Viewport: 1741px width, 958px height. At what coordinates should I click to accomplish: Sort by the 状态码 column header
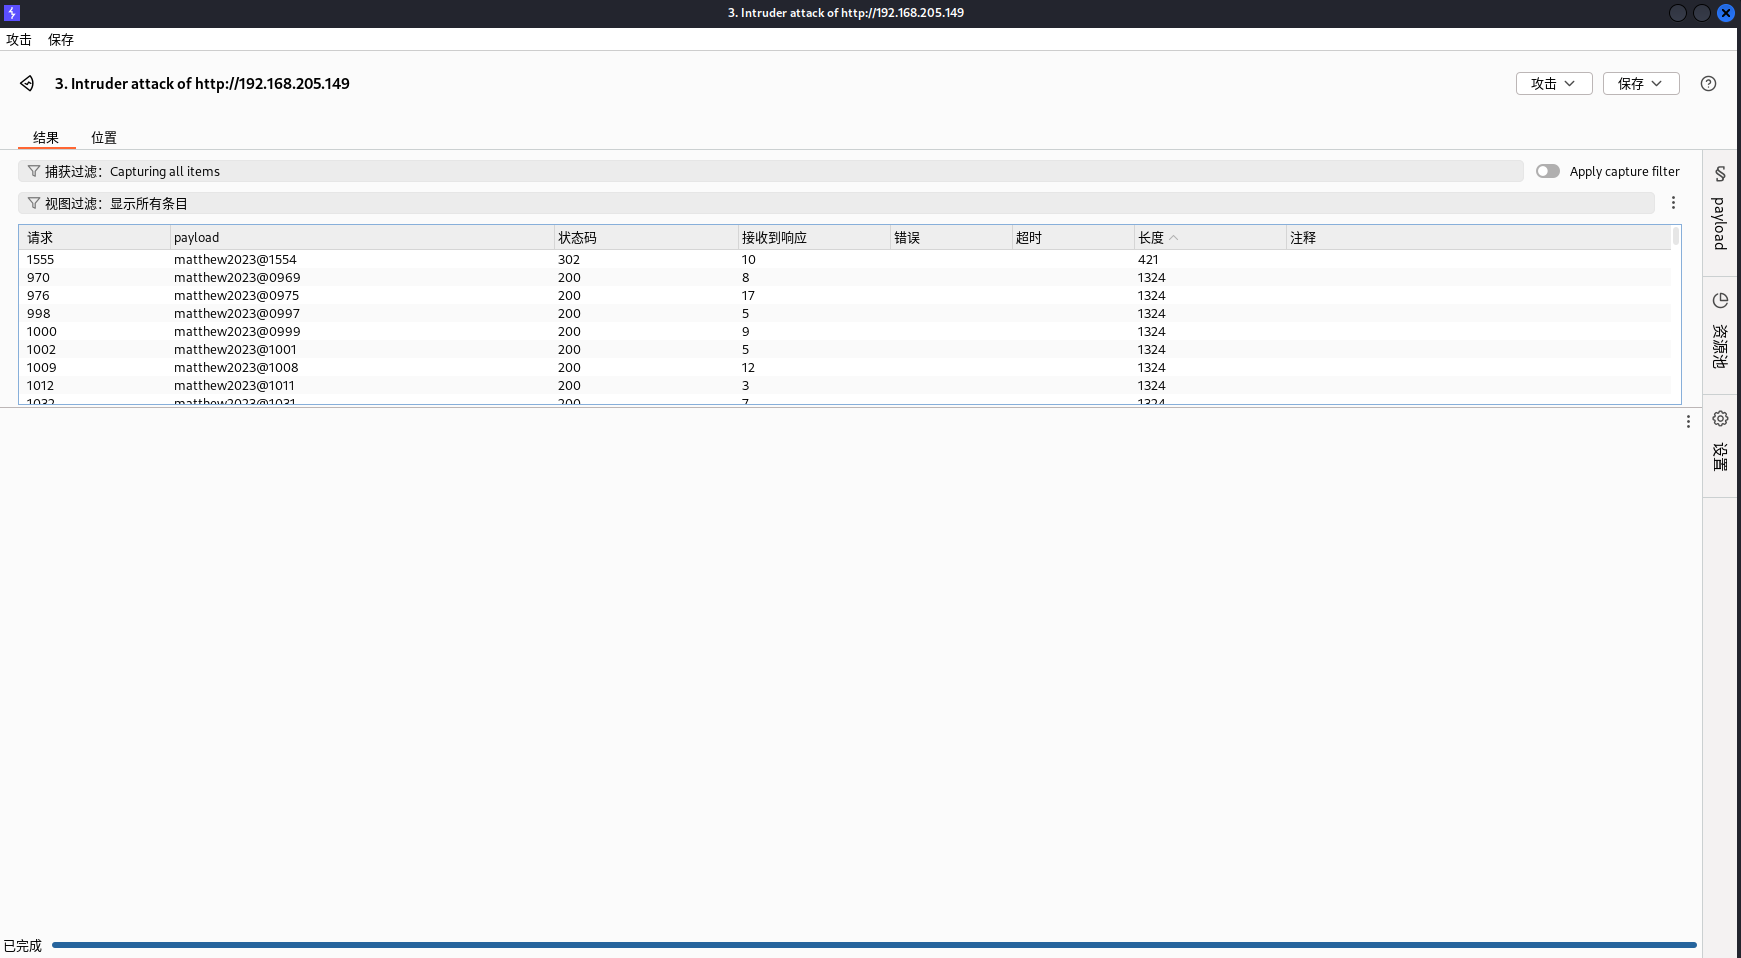point(577,238)
